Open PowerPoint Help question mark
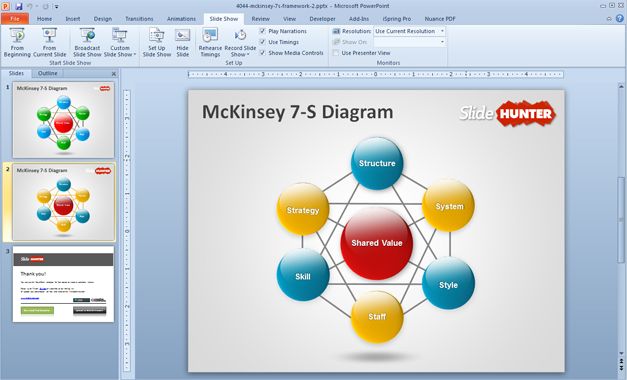The width and height of the screenshot is (627, 380). pos(620,18)
